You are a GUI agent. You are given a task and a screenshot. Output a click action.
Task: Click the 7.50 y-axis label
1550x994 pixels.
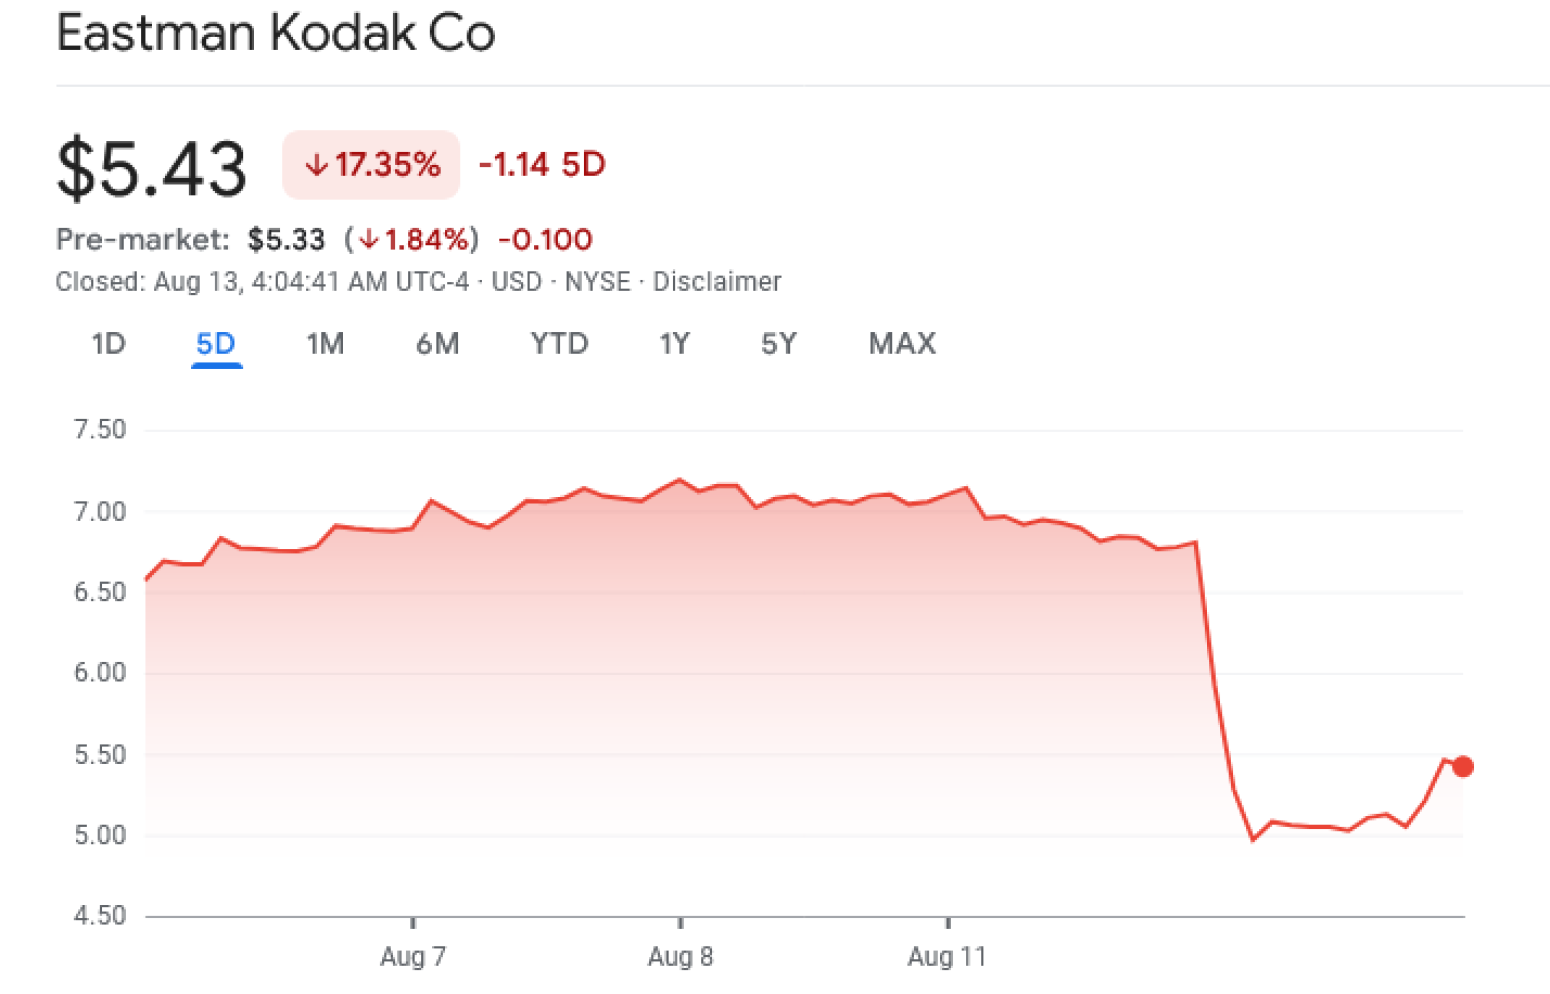(x=100, y=430)
